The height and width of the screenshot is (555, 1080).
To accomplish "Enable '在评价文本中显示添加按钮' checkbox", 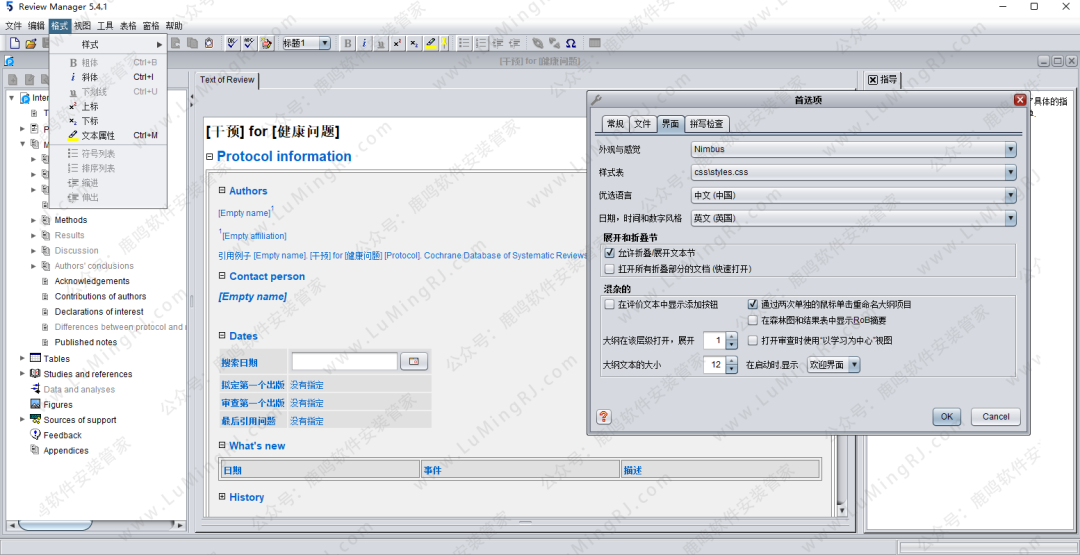I will click(610, 304).
